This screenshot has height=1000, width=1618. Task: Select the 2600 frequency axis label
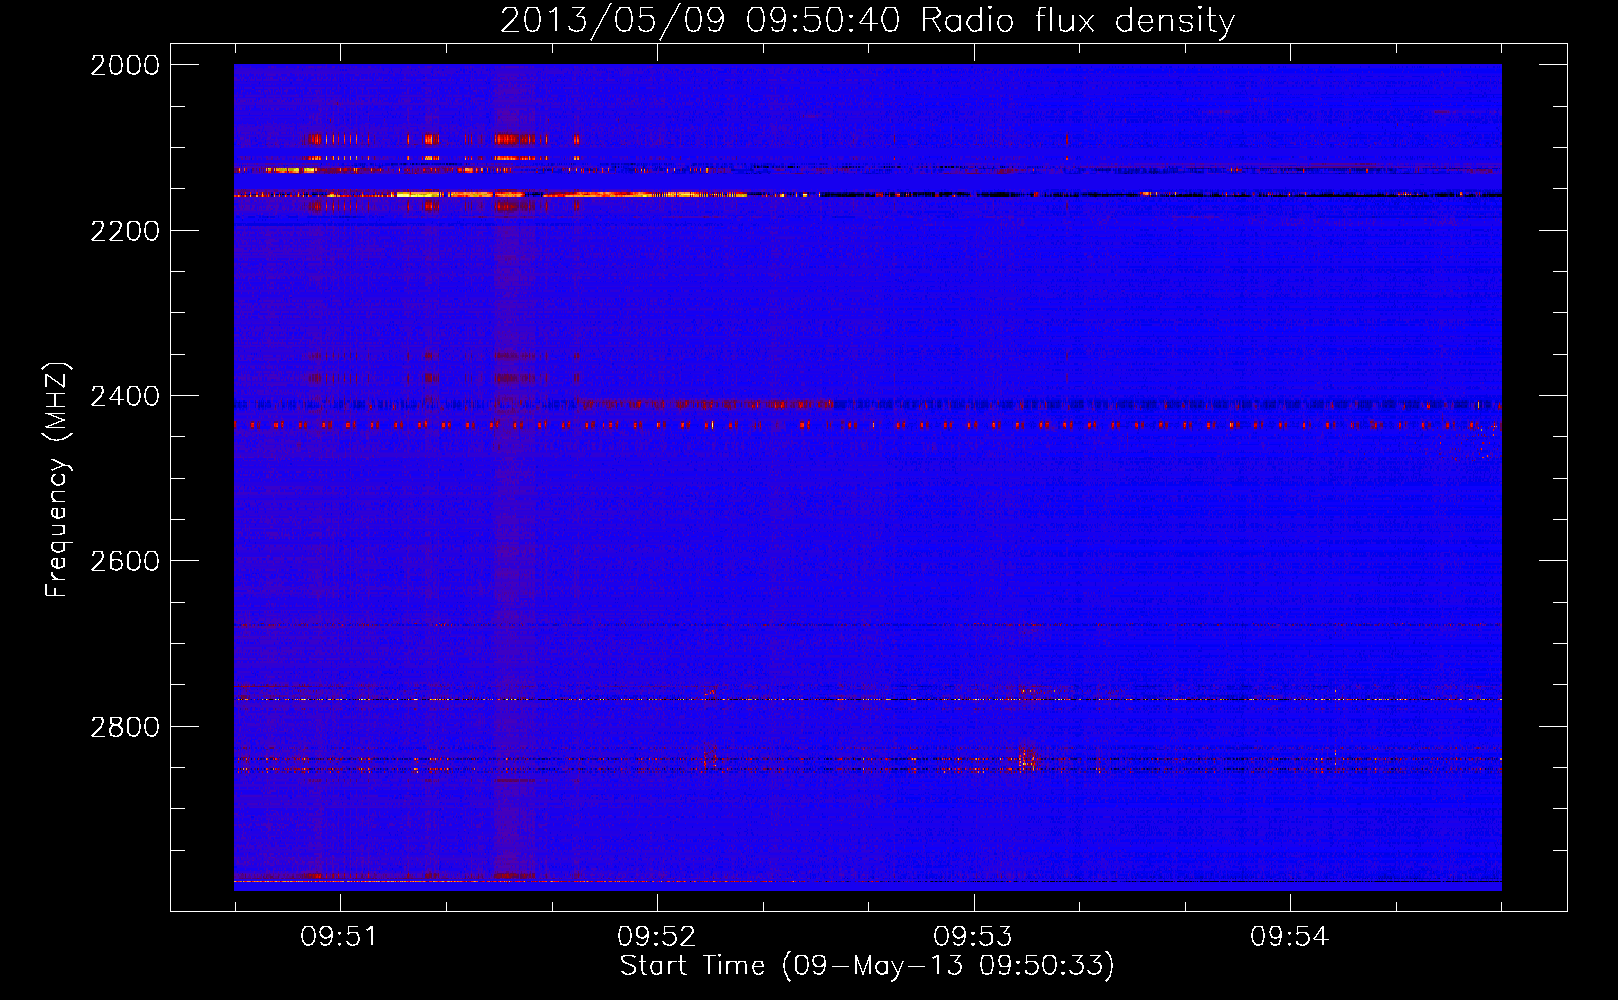coord(125,561)
